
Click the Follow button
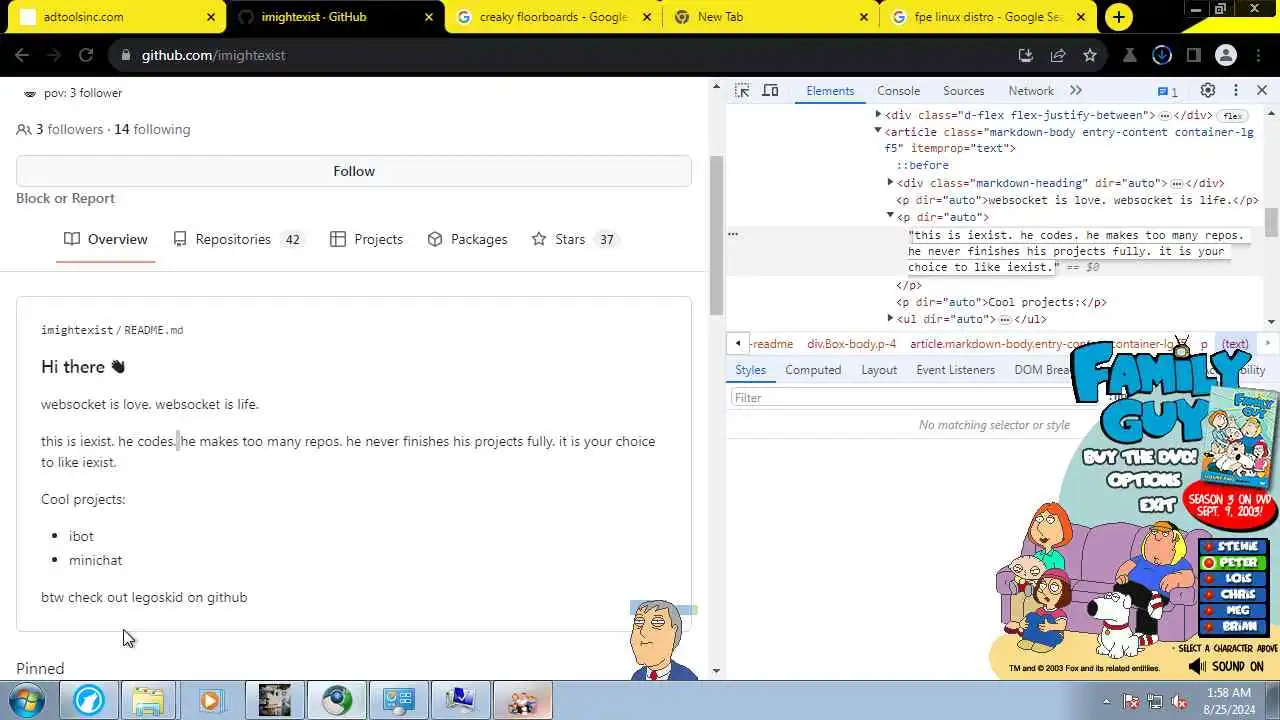(x=354, y=171)
